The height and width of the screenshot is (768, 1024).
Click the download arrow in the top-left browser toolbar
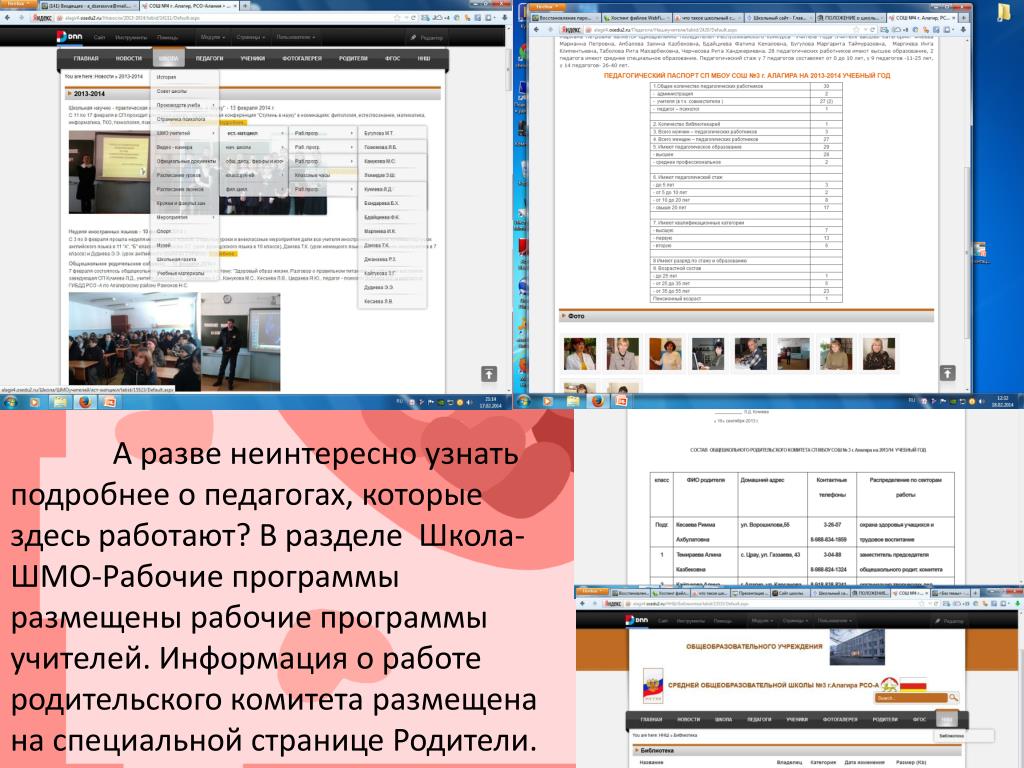pyautogui.click(x=505, y=18)
